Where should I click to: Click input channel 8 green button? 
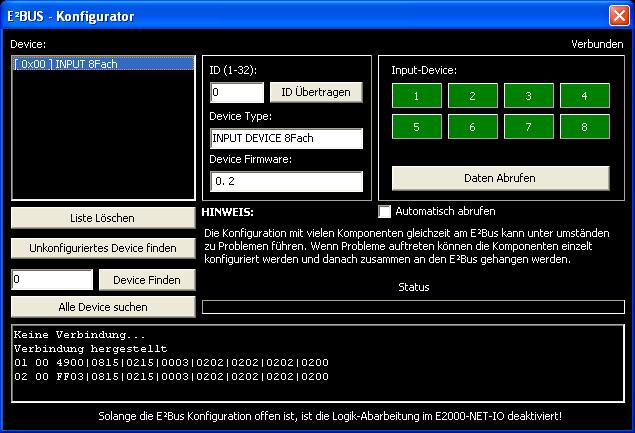tap(585, 127)
